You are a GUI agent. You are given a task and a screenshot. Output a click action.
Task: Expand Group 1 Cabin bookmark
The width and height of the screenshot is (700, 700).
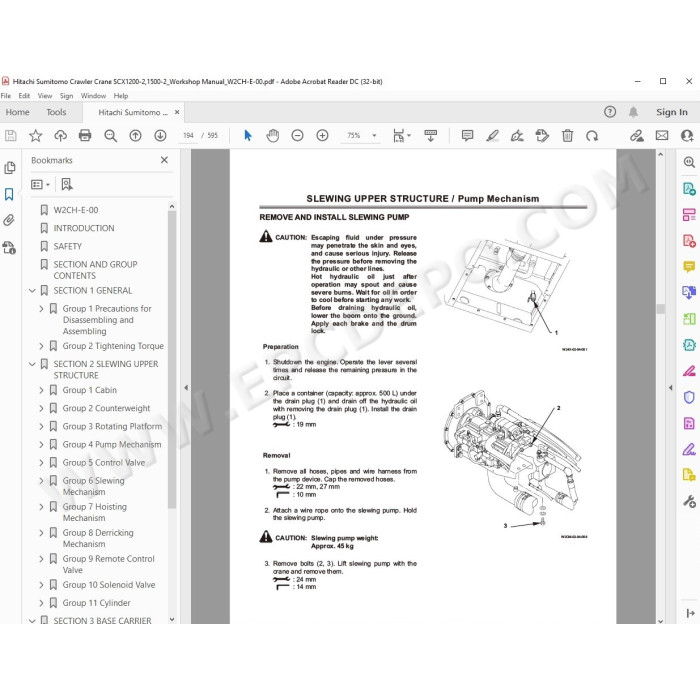coord(41,390)
